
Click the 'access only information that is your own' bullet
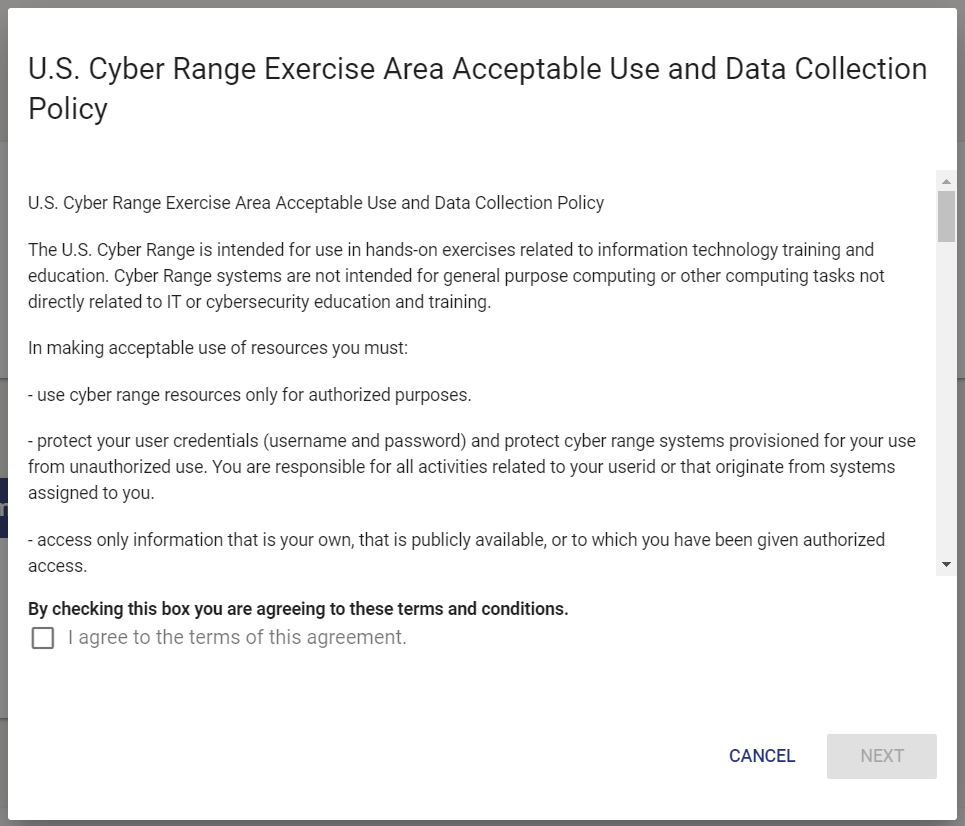pos(456,540)
